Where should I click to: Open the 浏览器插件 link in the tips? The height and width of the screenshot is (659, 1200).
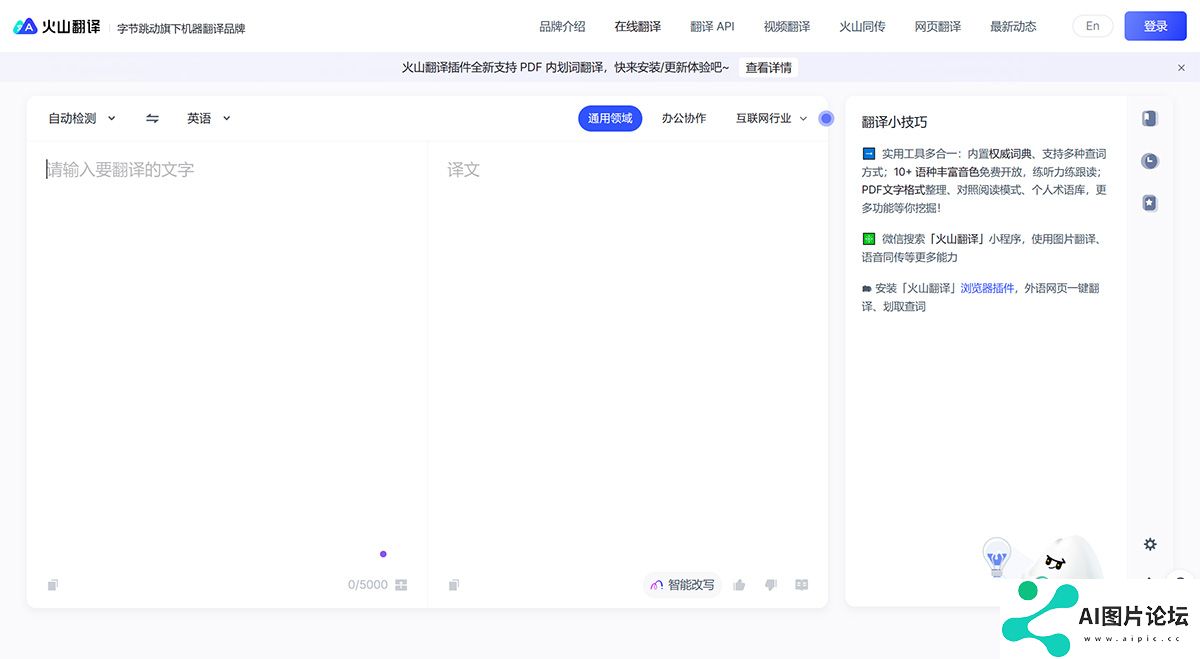987,288
